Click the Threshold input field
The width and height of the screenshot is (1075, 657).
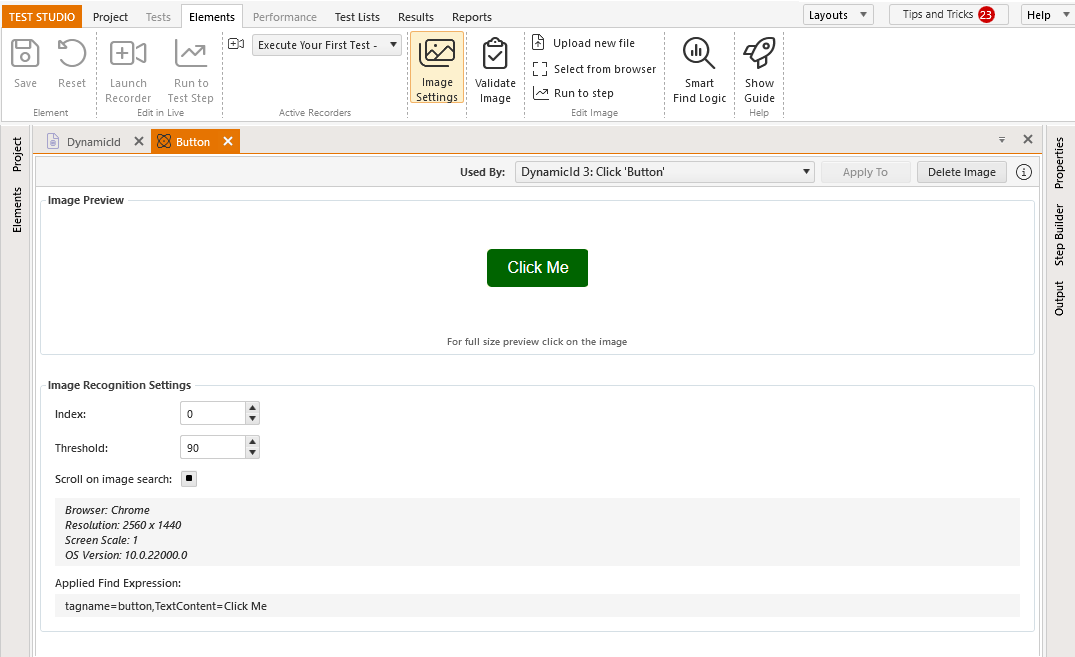[x=213, y=448]
